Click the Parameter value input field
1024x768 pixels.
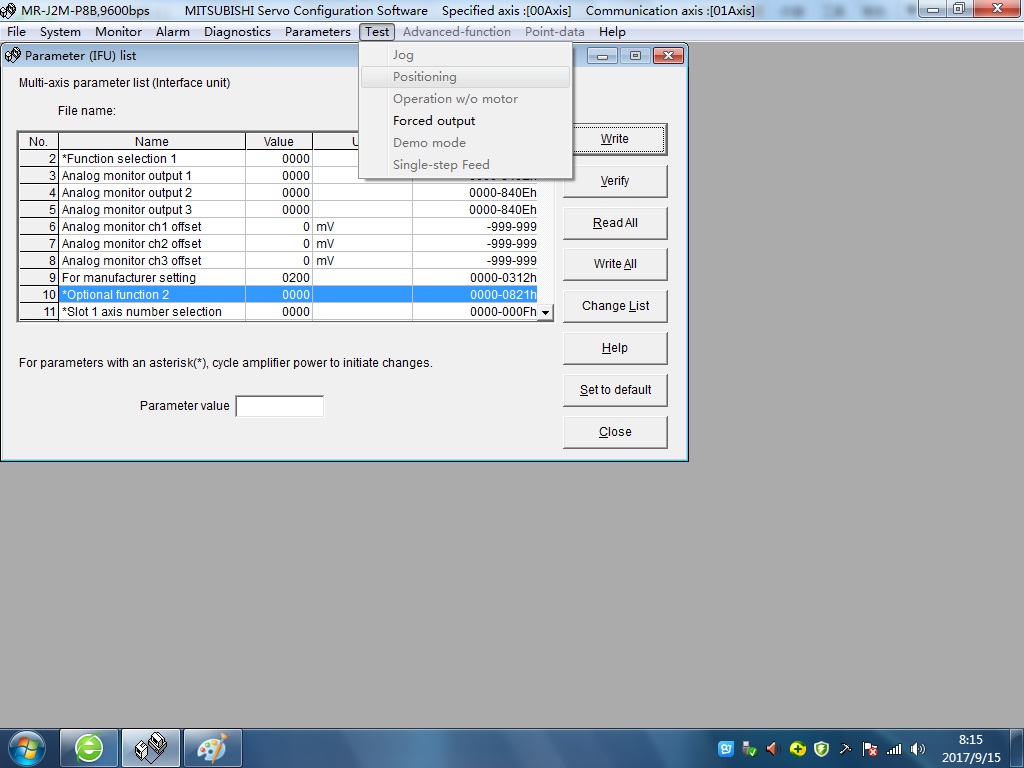[279, 406]
